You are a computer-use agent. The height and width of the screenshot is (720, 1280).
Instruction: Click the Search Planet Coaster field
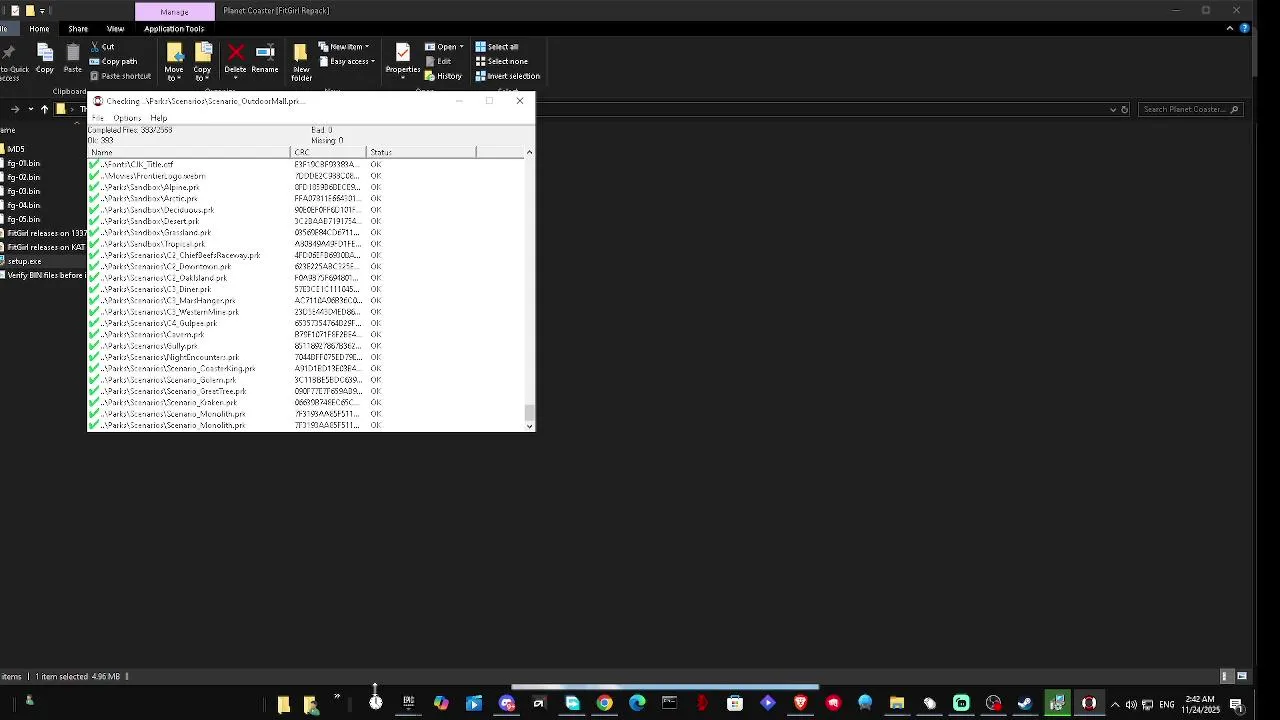click(x=1191, y=109)
